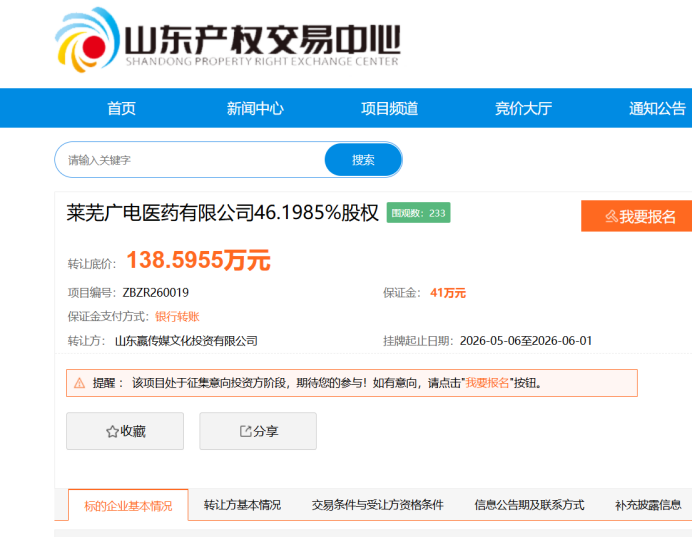The image size is (693, 537).
Task: Click the project number ZBZR260019
Action: click(x=156, y=293)
